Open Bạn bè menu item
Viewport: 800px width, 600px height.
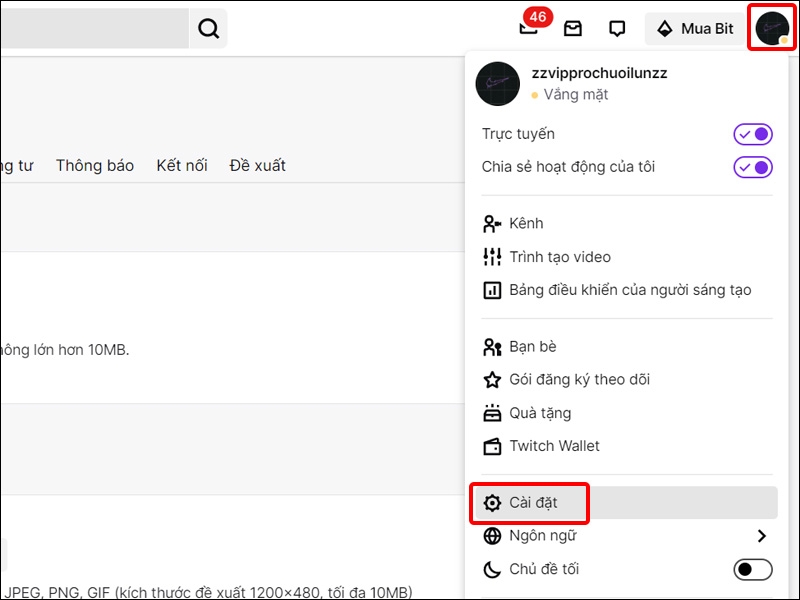click(x=627, y=347)
